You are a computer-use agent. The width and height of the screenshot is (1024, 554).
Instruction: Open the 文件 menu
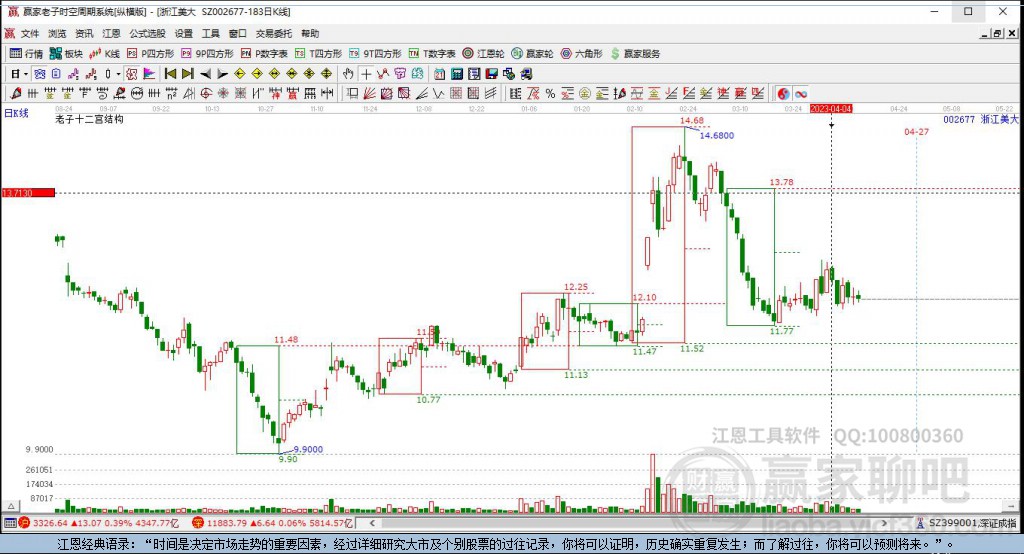tap(30, 33)
